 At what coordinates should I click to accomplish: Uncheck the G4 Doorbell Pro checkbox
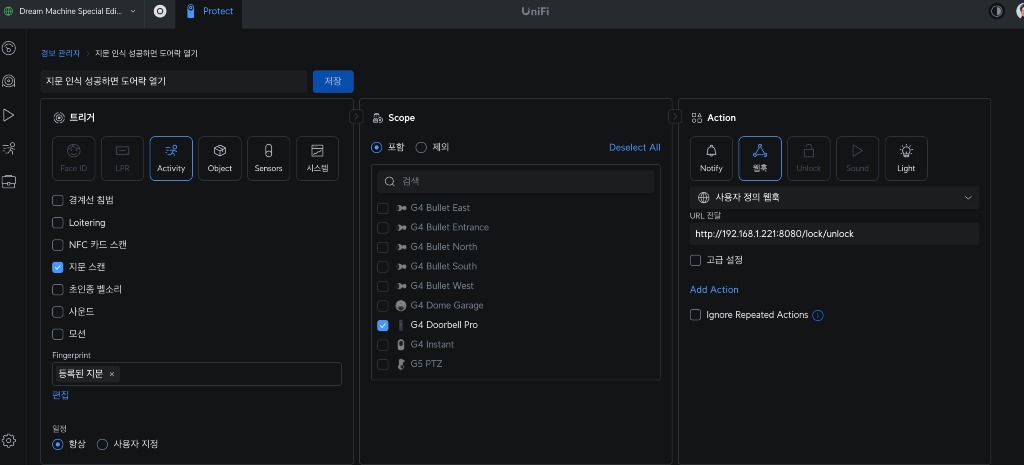coord(383,325)
